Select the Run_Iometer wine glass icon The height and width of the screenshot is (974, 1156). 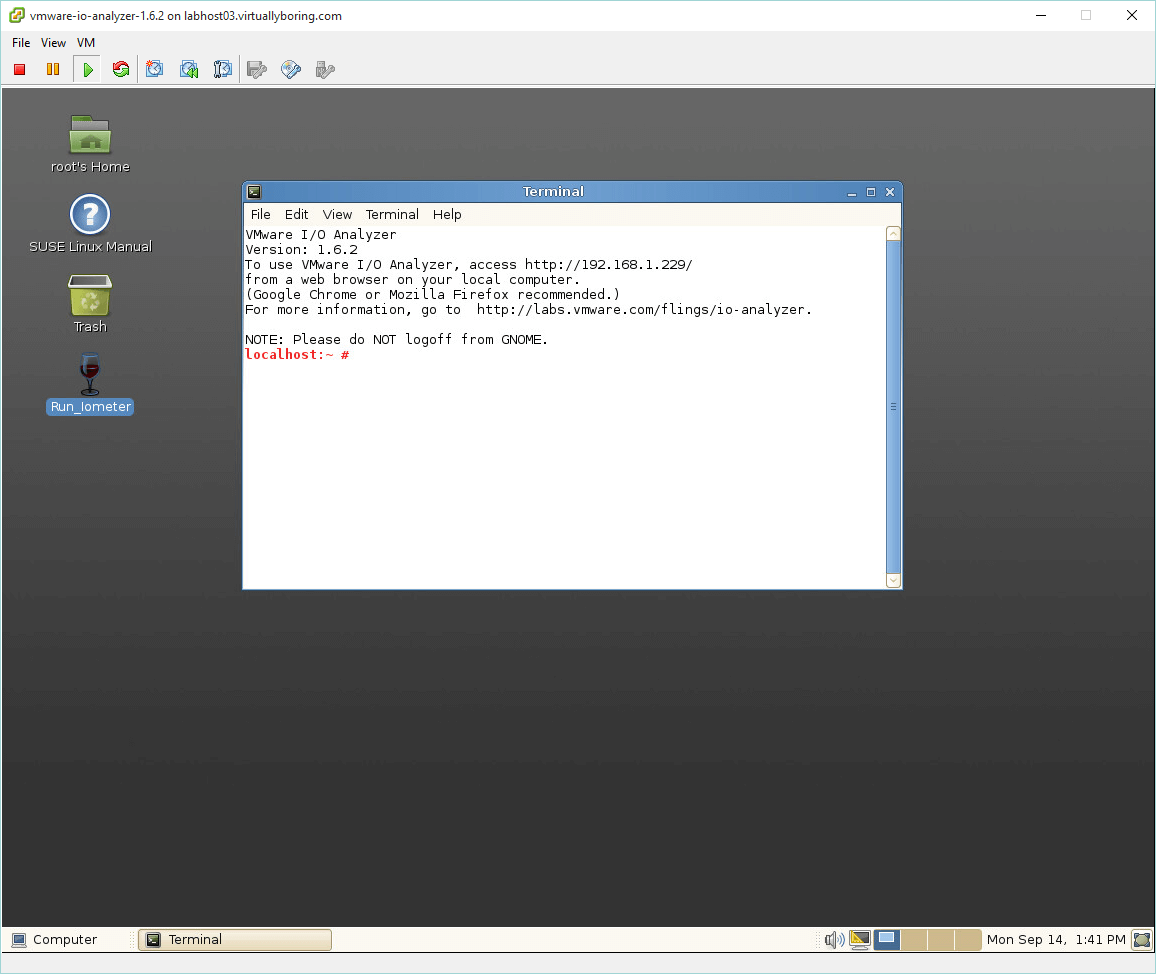[x=90, y=384]
